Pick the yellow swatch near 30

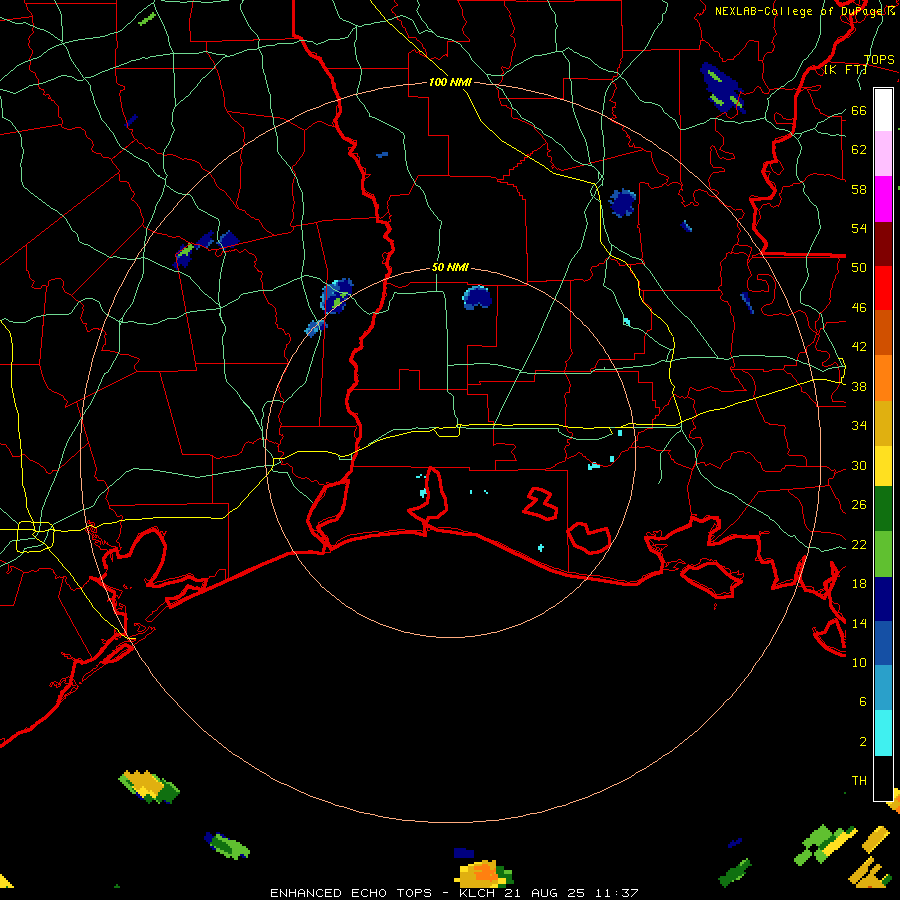point(883,466)
